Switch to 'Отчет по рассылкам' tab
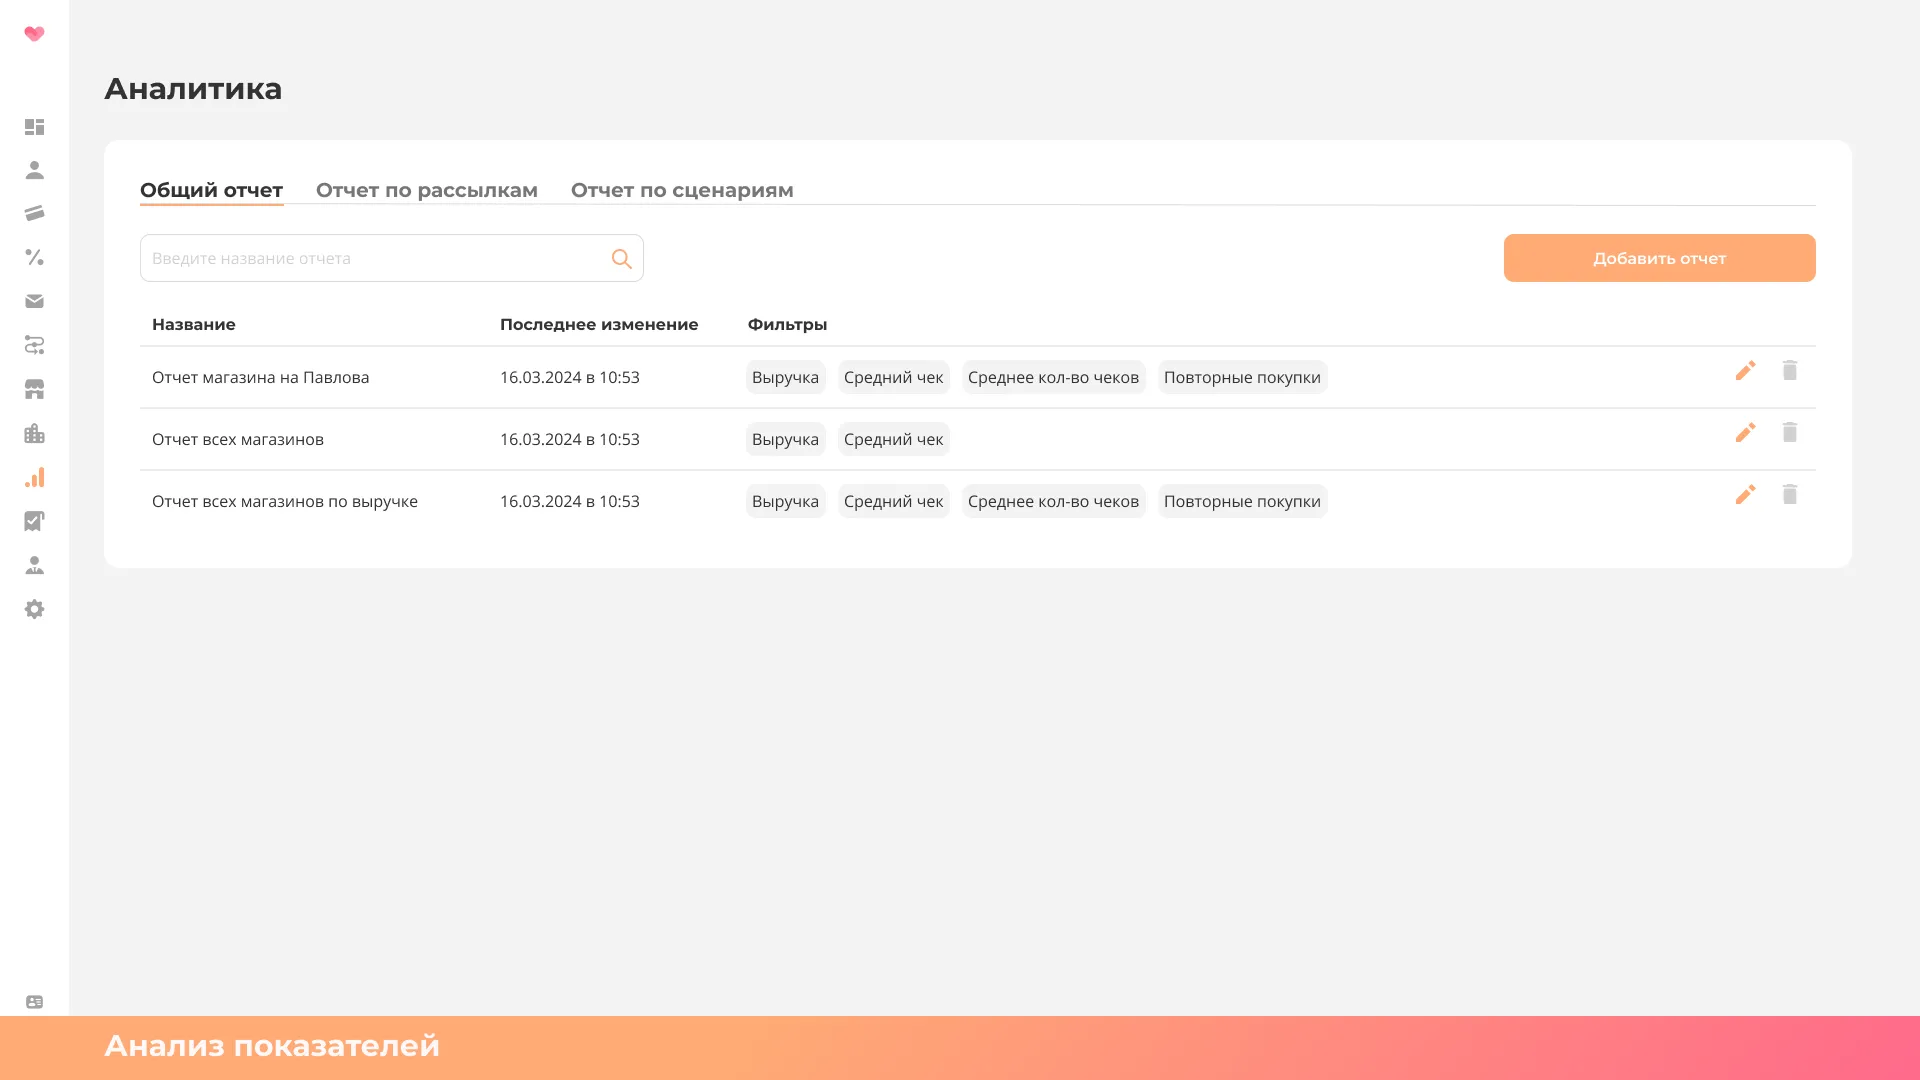Screen dimensions: 1920x1080 (x=426, y=190)
